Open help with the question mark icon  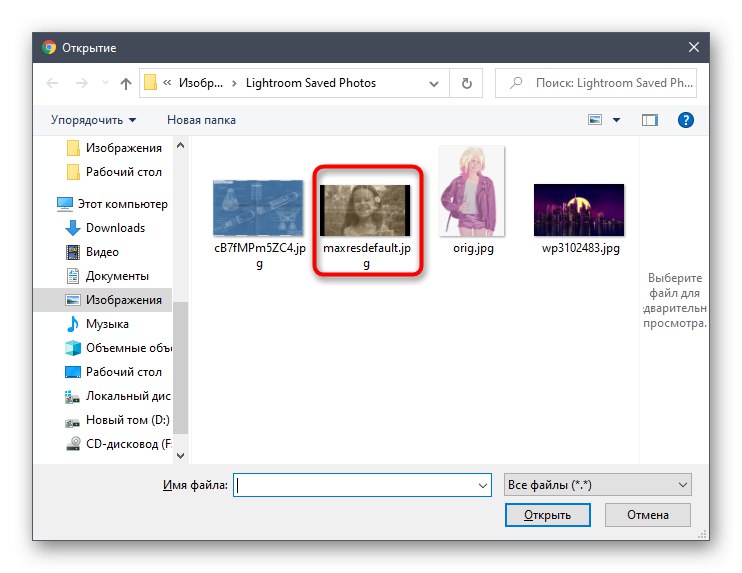click(x=686, y=120)
